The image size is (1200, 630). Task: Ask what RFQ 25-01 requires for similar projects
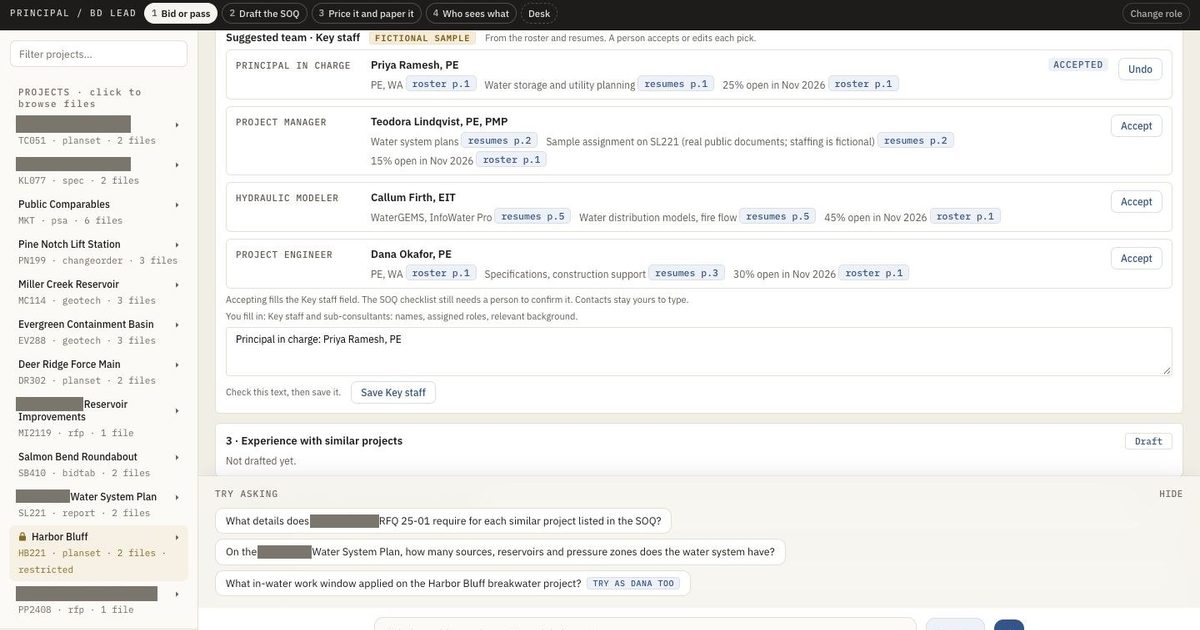click(x=443, y=521)
